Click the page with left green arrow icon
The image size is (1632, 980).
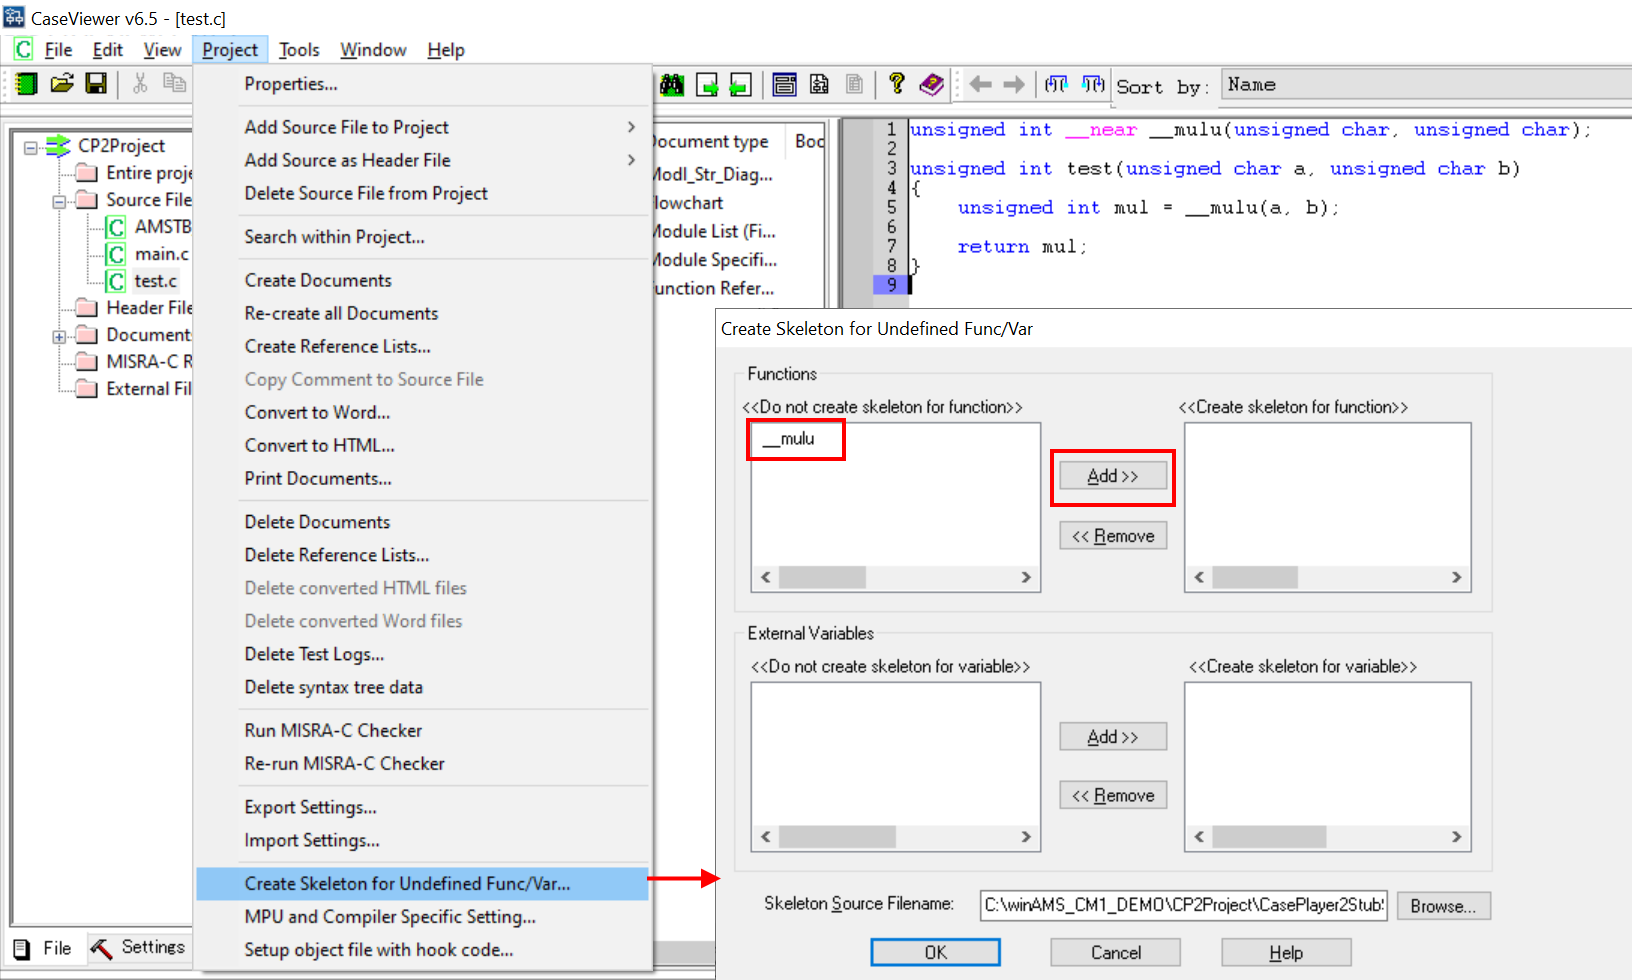pos(740,85)
